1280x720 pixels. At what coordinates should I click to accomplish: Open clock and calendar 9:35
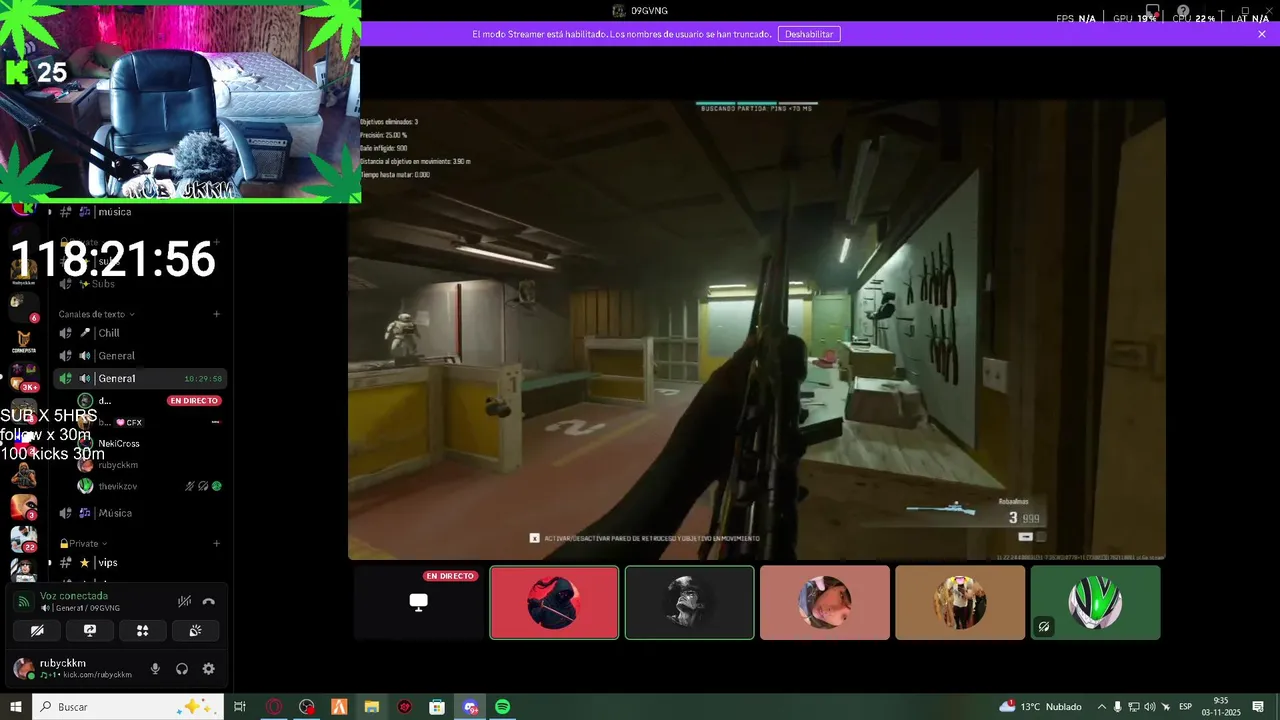tap(1221, 707)
